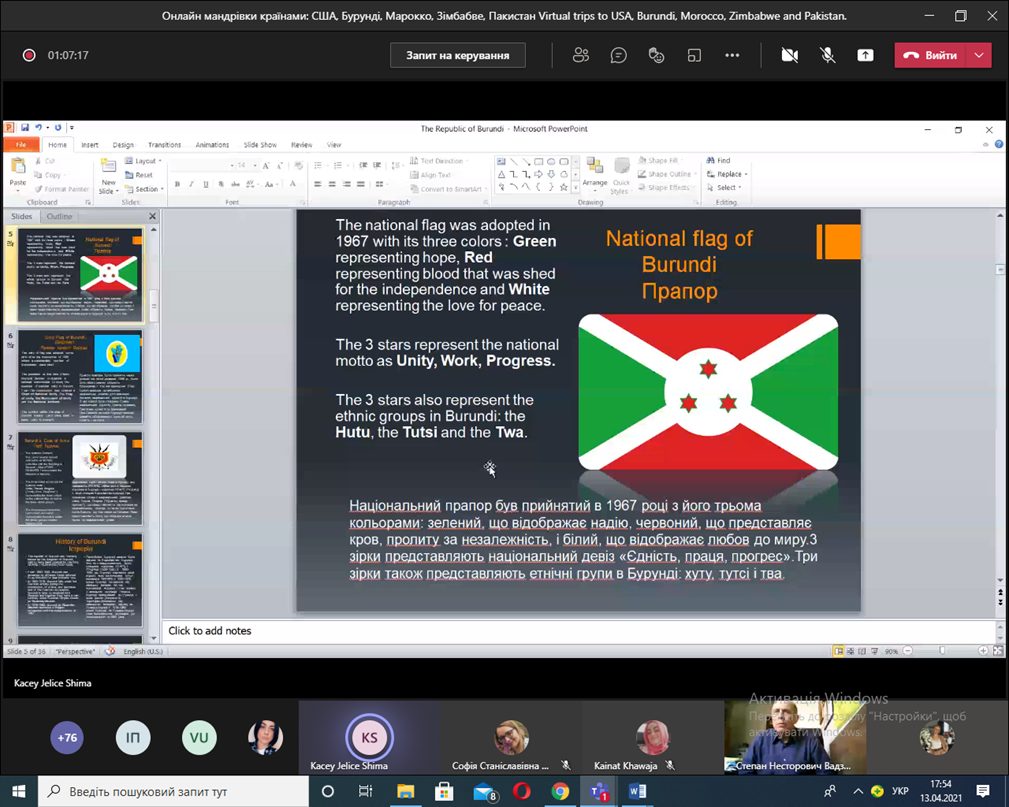1009x807 pixels.
Task: Launch Google Chrome from the taskbar
Action: pyautogui.click(x=560, y=791)
